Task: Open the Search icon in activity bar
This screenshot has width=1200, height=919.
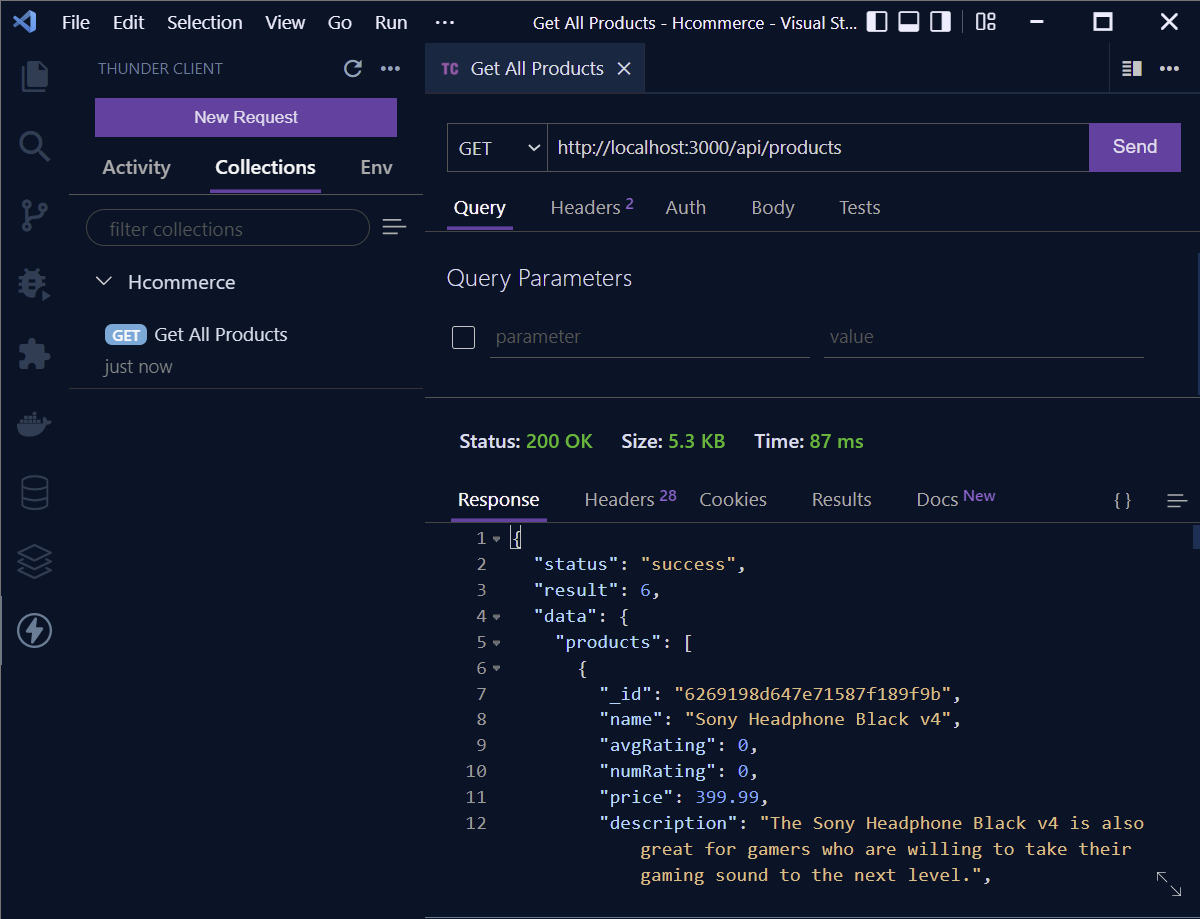Action: tap(34, 146)
